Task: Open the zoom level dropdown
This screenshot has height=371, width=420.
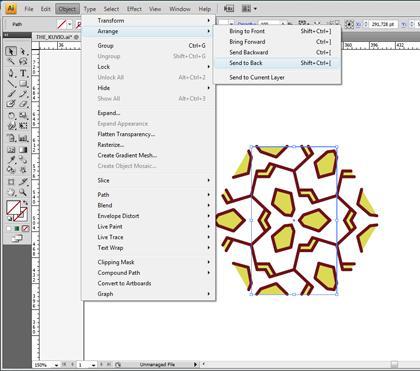Action: pos(56,365)
